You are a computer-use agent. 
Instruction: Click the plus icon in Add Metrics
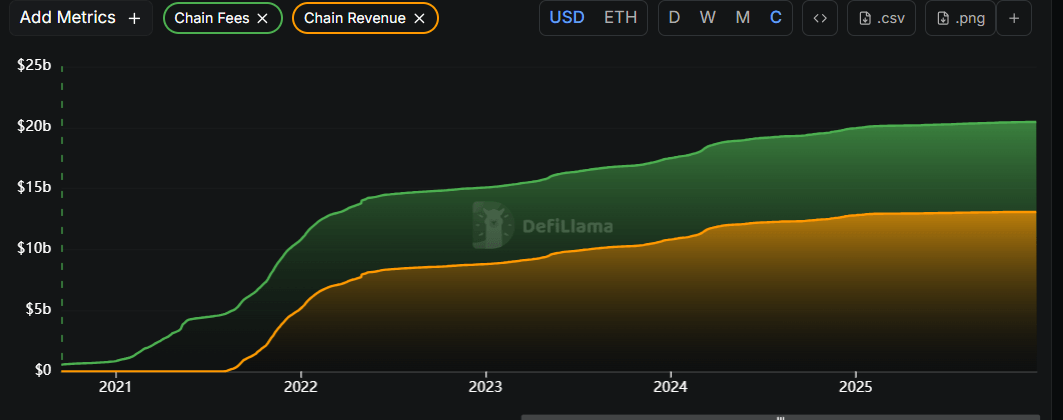pyautogui.click(x=134, y=18)
